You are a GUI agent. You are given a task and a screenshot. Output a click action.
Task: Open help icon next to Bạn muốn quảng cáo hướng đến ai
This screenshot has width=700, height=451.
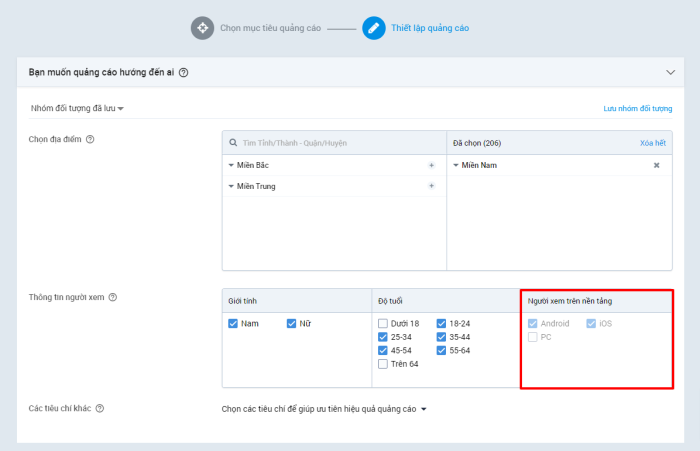tap(183, 72)
